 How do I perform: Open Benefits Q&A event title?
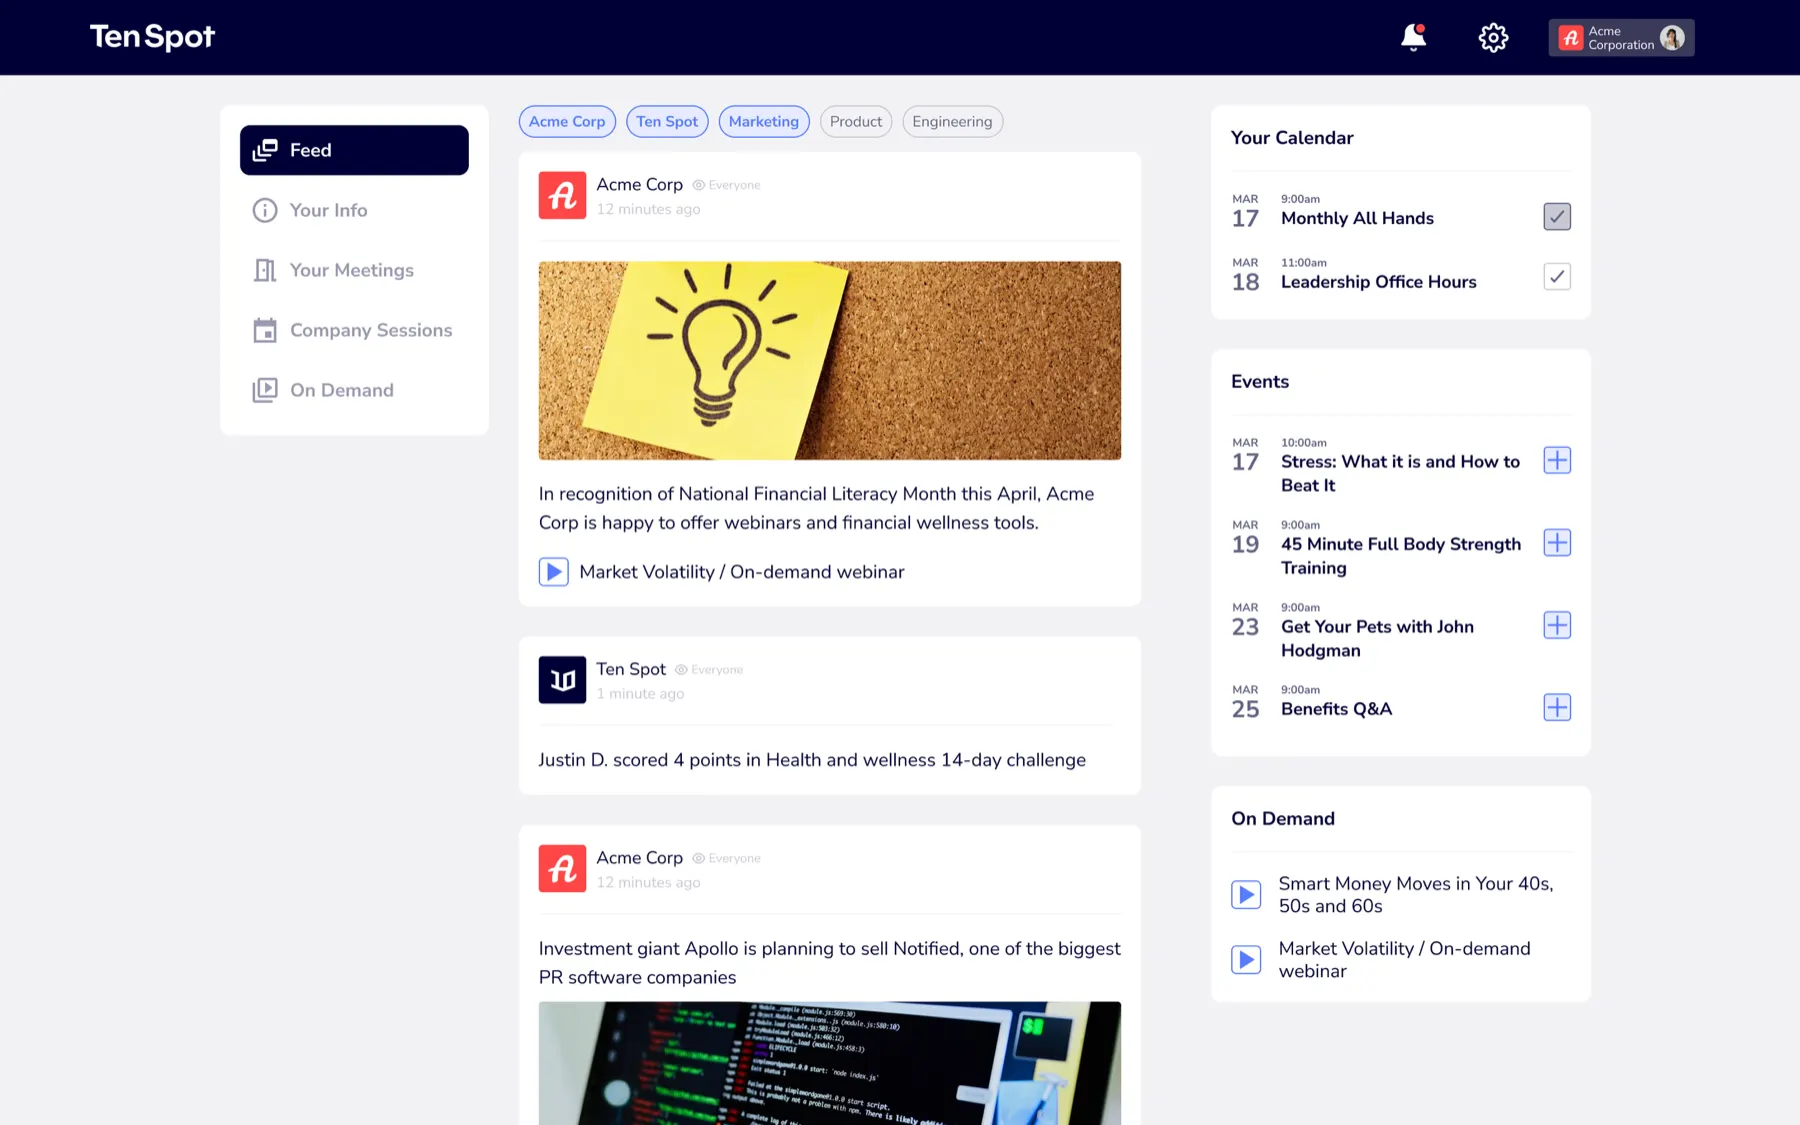pyautogui.click(x=1336, y=709)
